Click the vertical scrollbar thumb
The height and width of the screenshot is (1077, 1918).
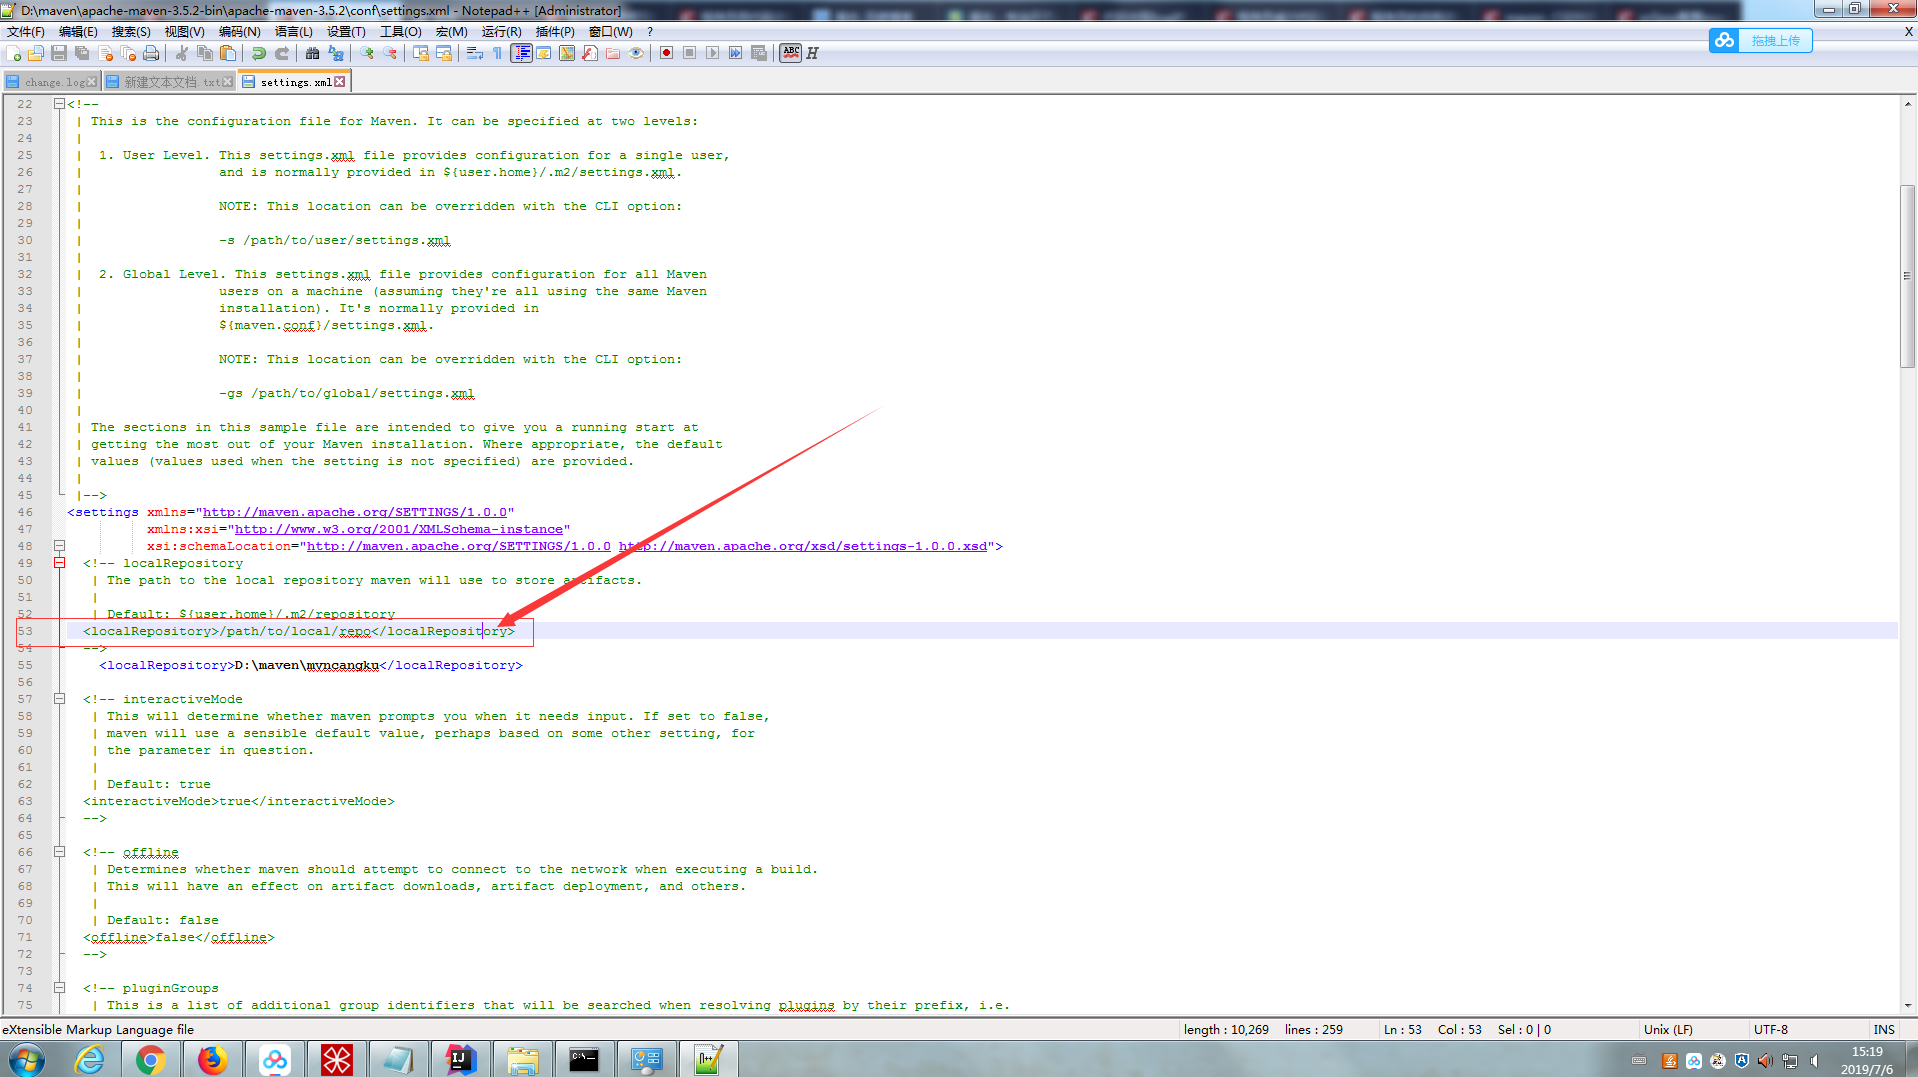1908,277
